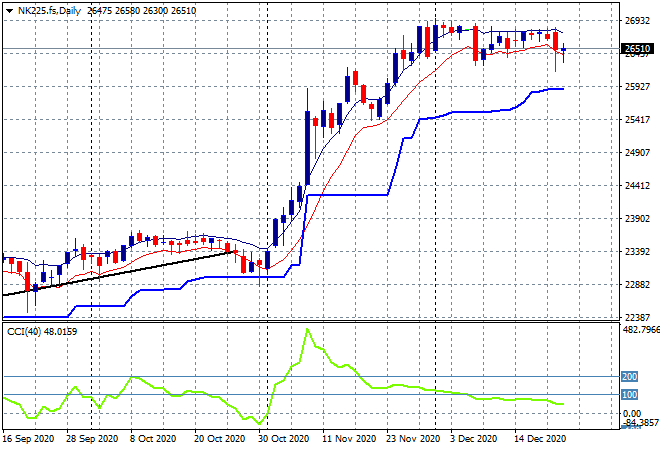Click the 11 Nov 2020 date label

pos(349,439)
